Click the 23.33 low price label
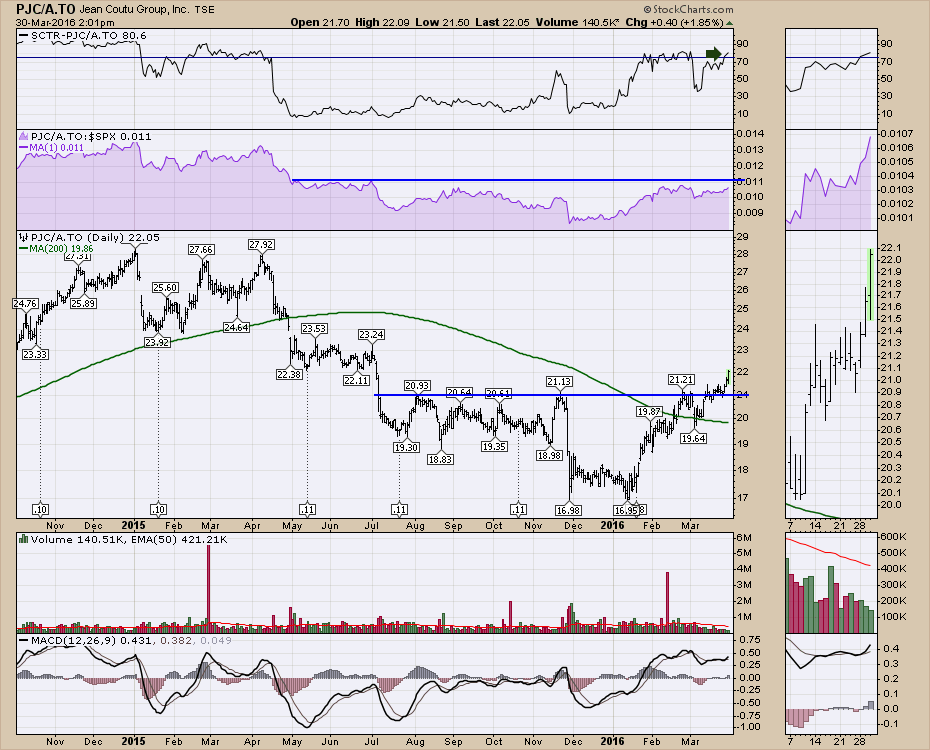The height and width of the screenshot is (750, 930). click(x=36, y=354)
